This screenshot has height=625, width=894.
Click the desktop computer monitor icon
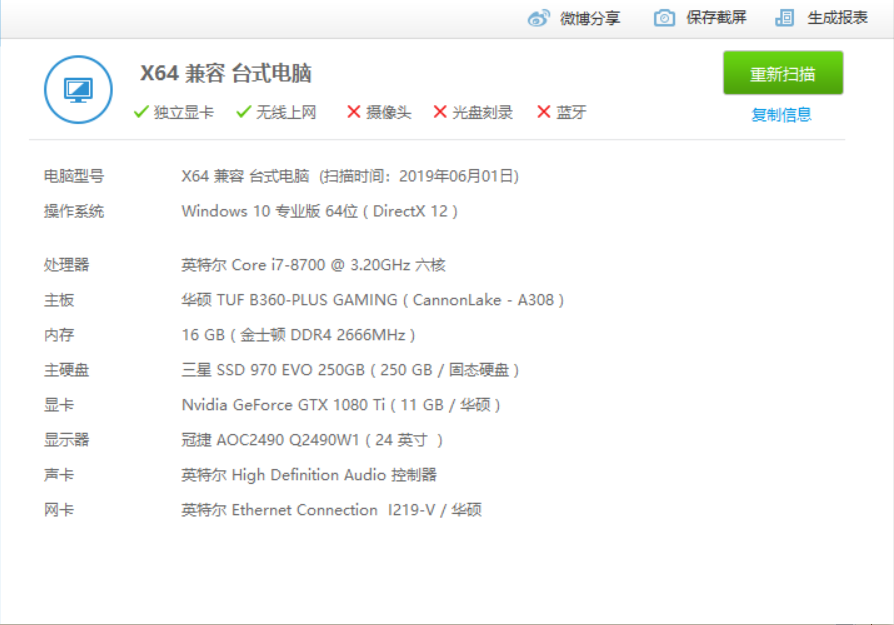tap(78, 90)
